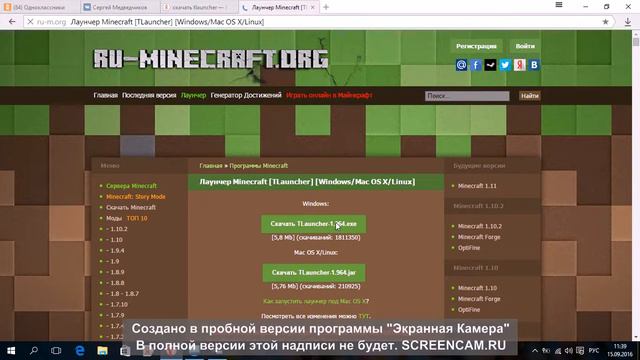Go back with the browser back arrow

point(12,22)
